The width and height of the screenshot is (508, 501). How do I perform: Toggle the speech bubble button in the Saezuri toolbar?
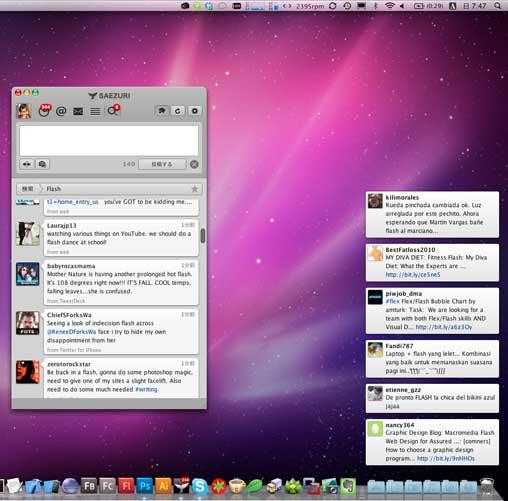point(162,111)
